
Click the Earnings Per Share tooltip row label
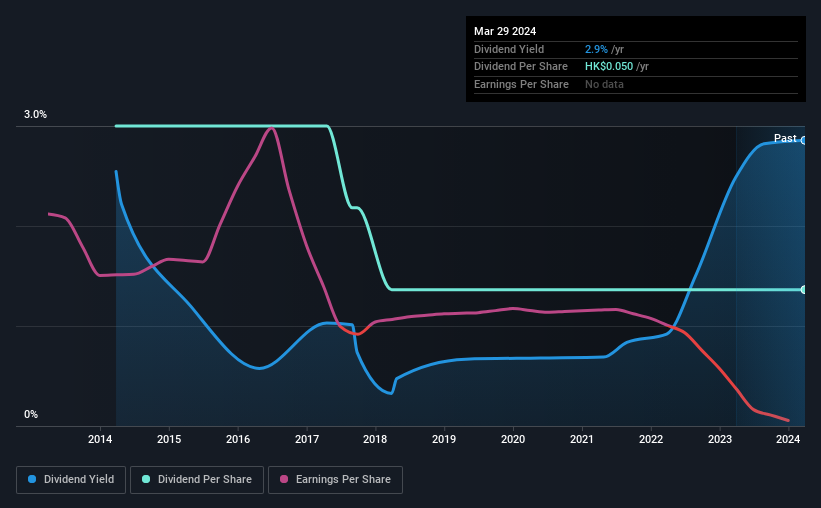[521, 84]
